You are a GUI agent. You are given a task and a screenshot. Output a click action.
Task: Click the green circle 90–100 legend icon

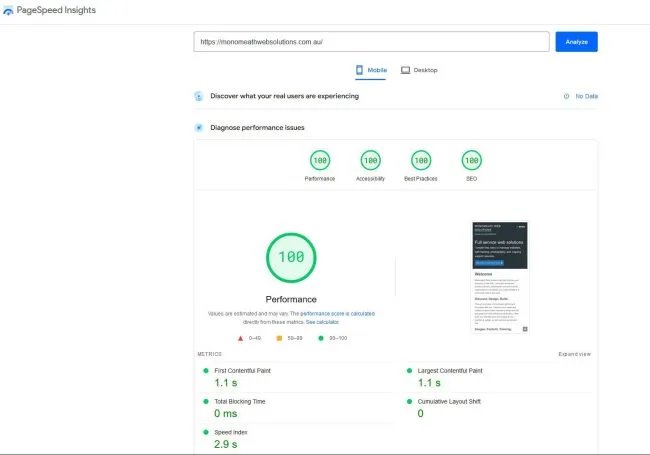320,338
